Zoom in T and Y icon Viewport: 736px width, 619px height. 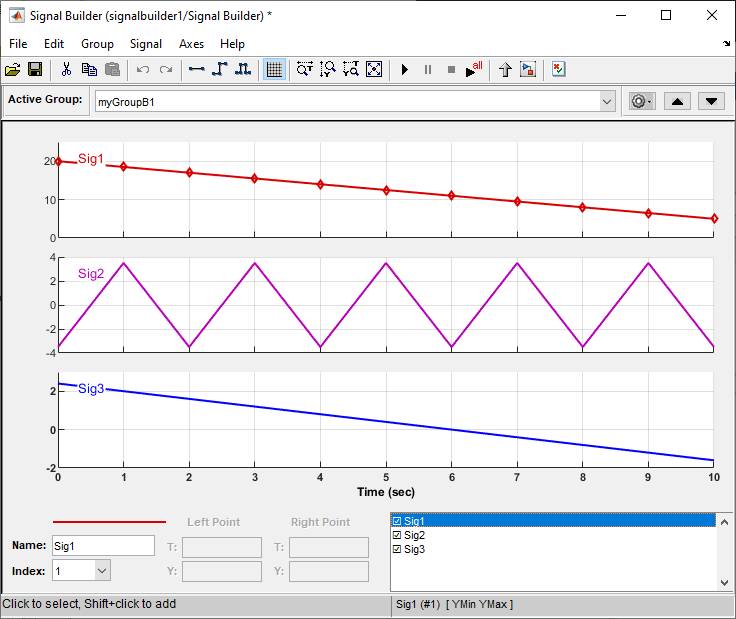(351, 69)
